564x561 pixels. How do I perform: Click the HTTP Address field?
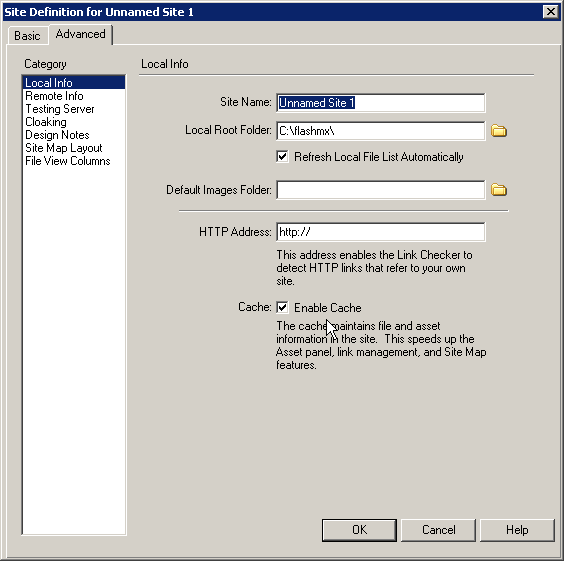381,232
